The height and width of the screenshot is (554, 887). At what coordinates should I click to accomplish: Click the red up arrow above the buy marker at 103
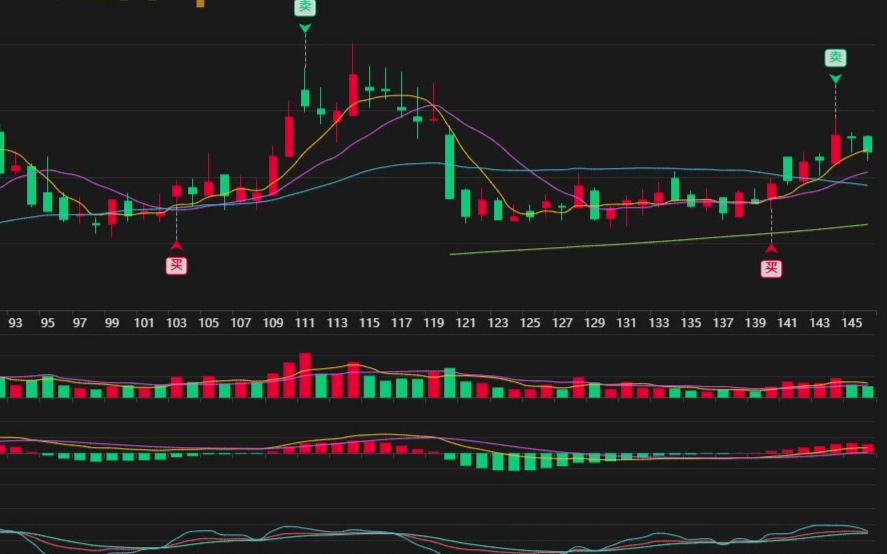[176, 245]
